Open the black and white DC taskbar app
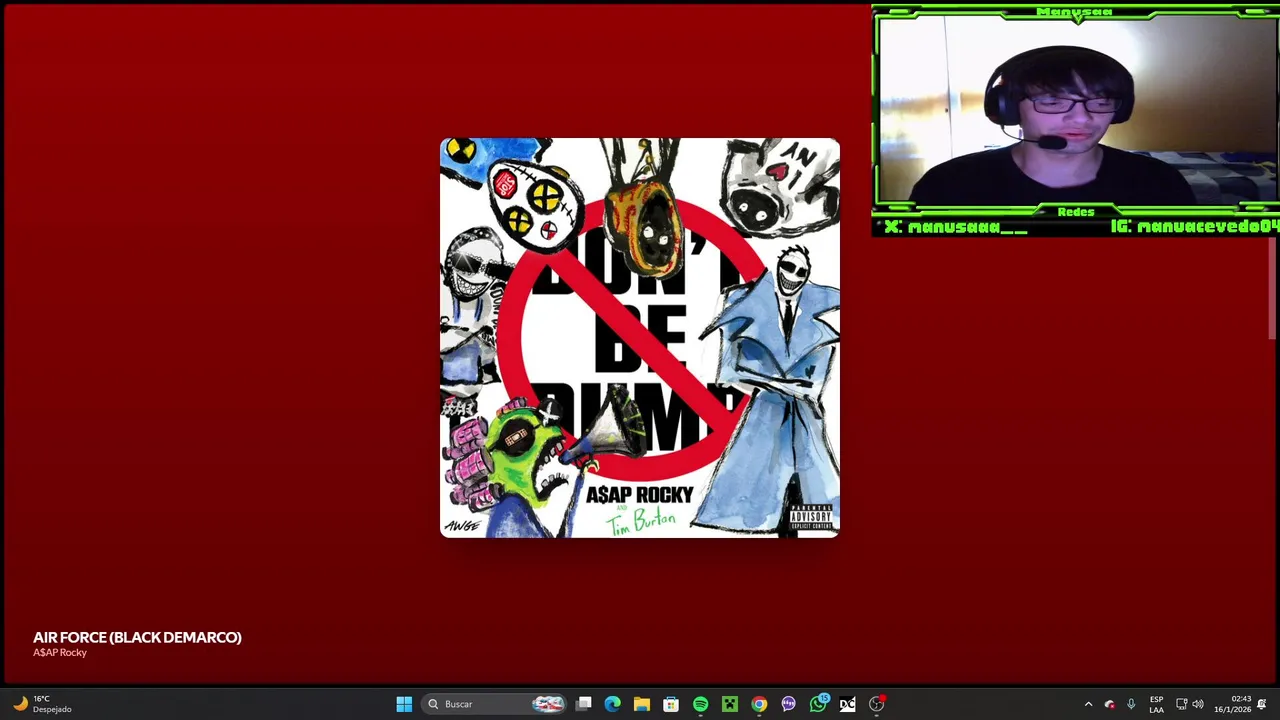The image size is (1280, 720). pyautogui.click(x=847, y=704)
